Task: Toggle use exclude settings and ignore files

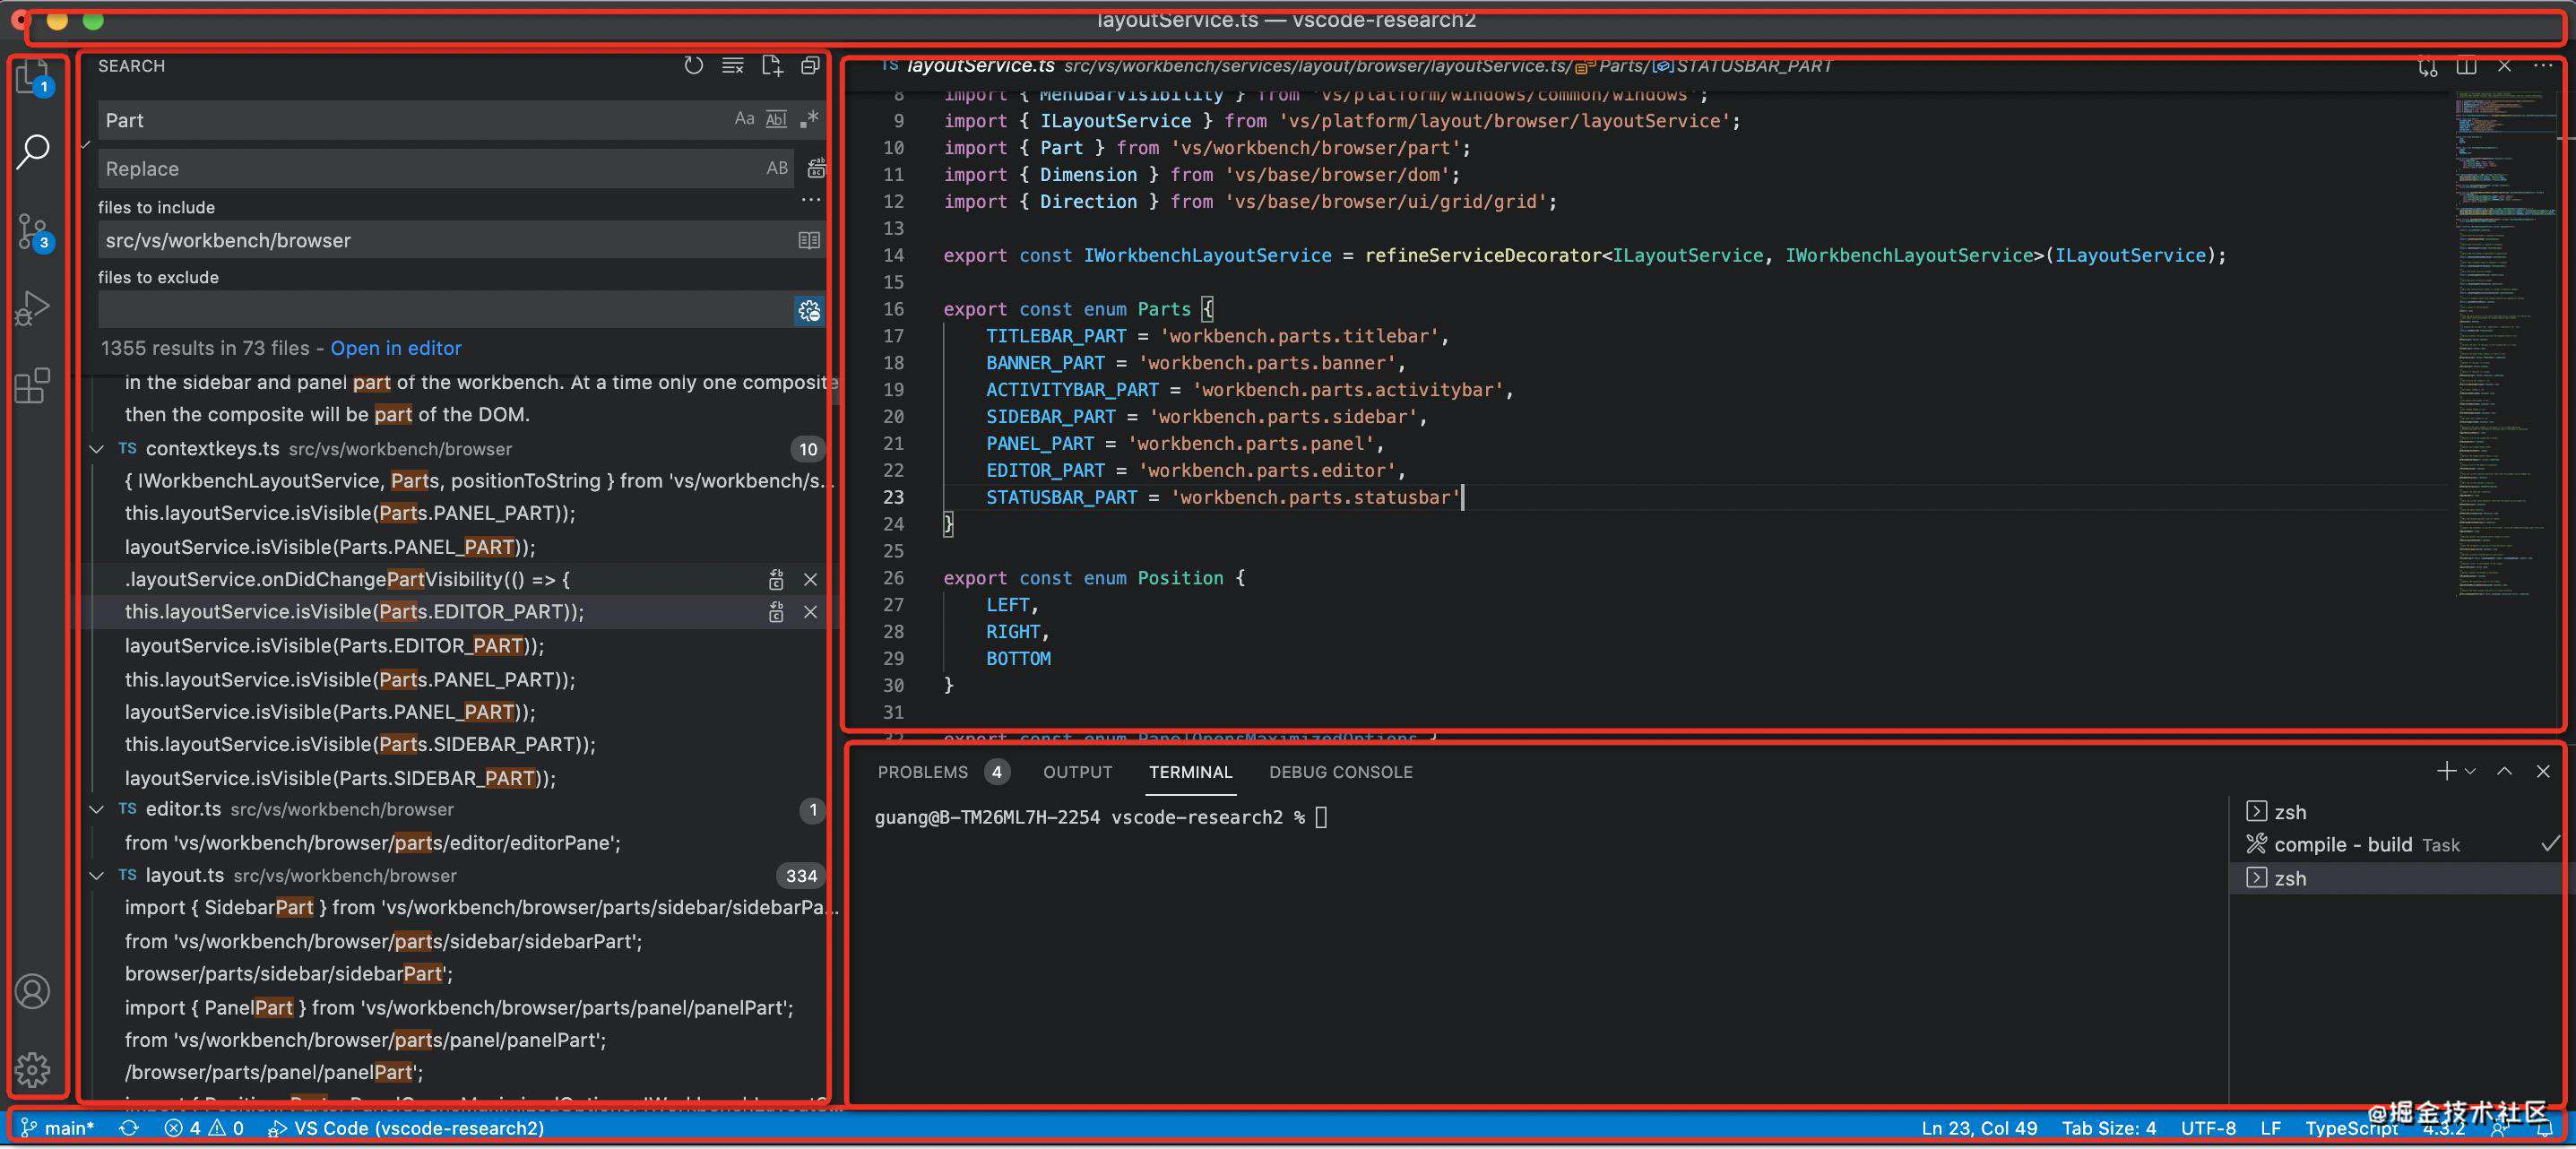Action: coord(809,311)
